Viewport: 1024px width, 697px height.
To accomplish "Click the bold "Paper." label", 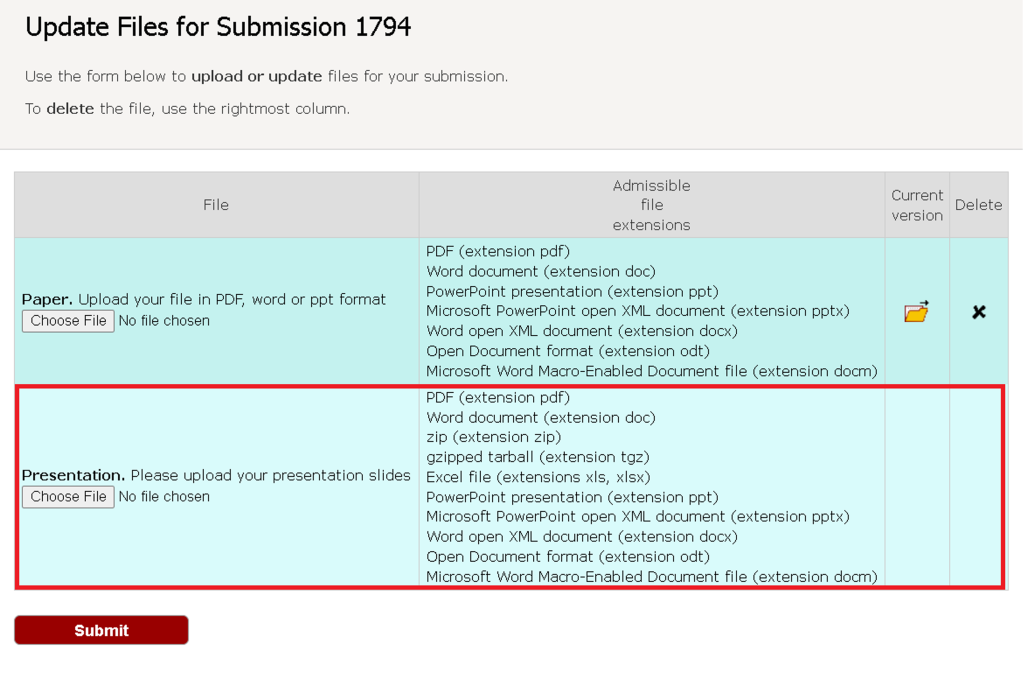I will click(47, 299).
